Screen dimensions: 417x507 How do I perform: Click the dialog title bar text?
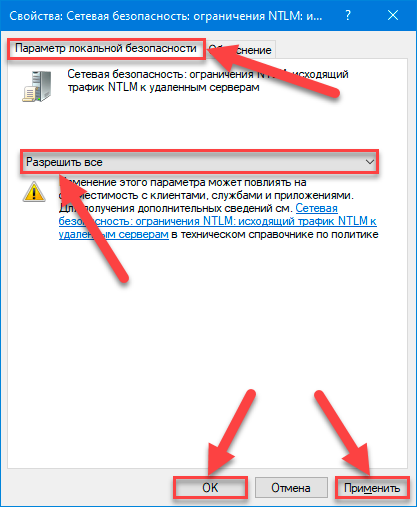166,16
